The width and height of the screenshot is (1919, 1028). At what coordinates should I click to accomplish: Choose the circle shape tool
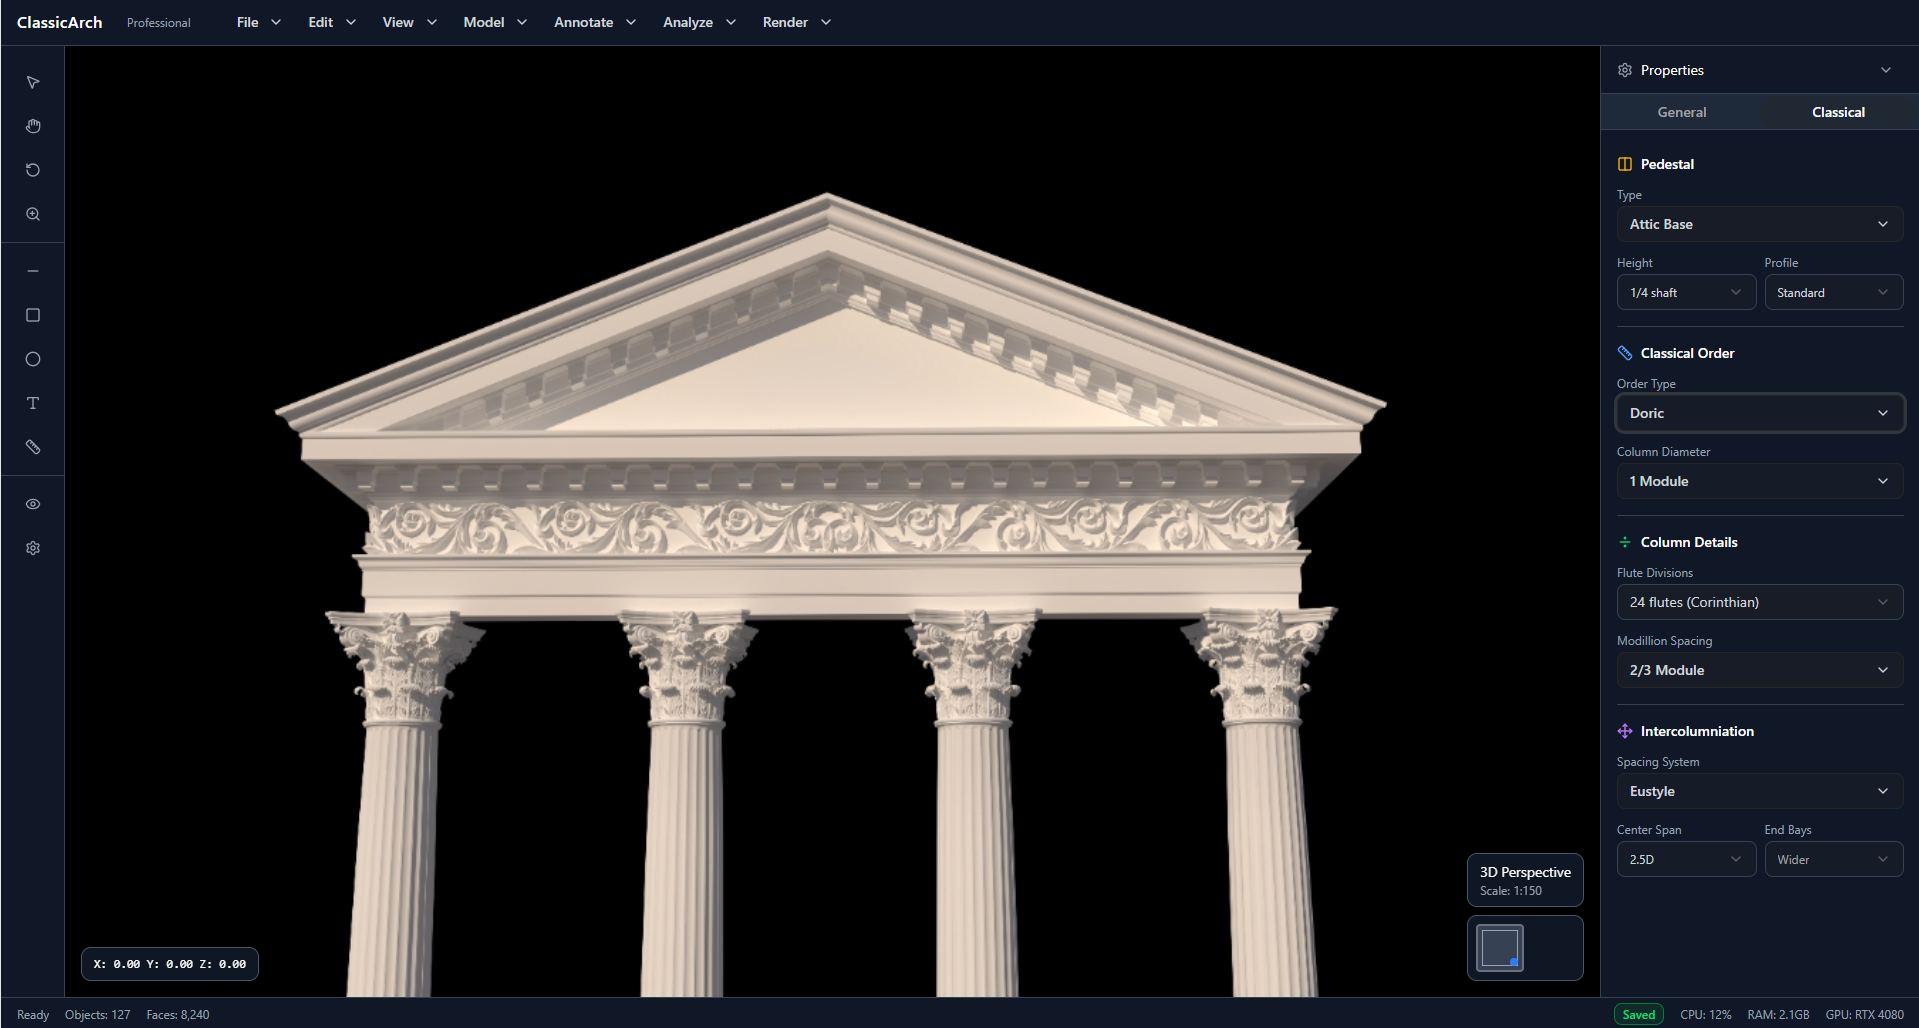click(x=33, y=359)
